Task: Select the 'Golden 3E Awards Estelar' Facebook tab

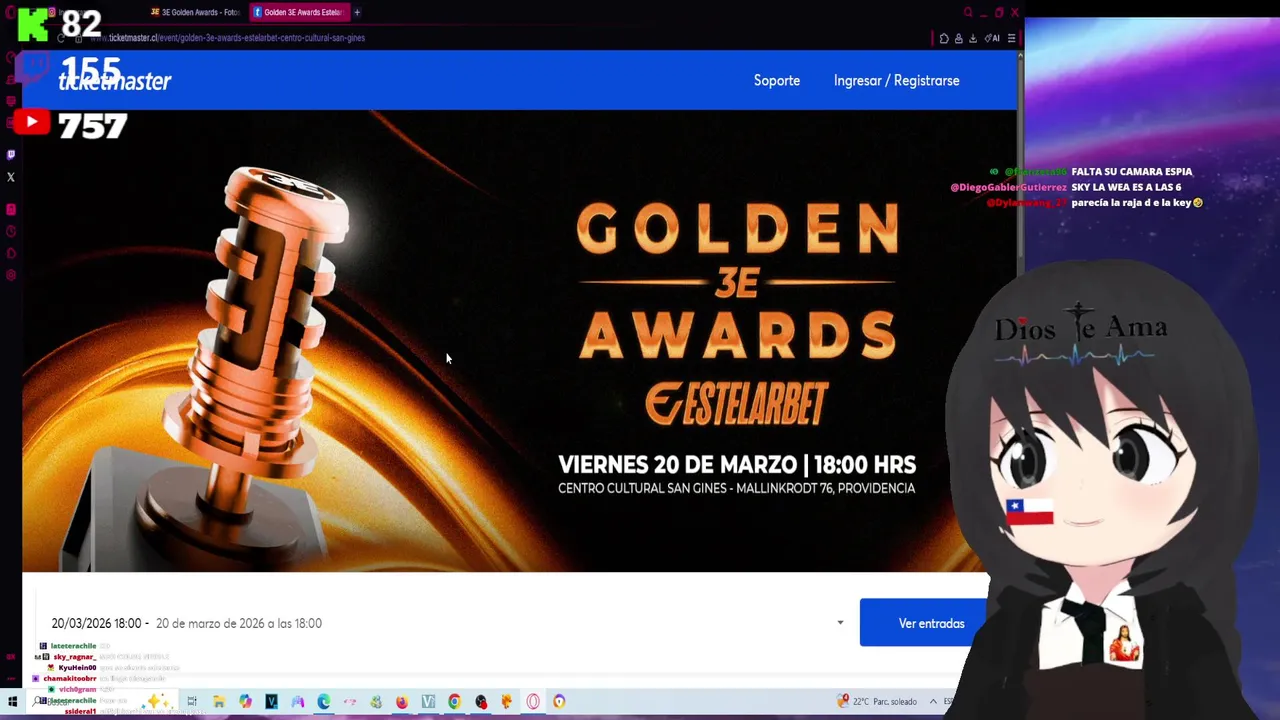Action: [298, 12]
